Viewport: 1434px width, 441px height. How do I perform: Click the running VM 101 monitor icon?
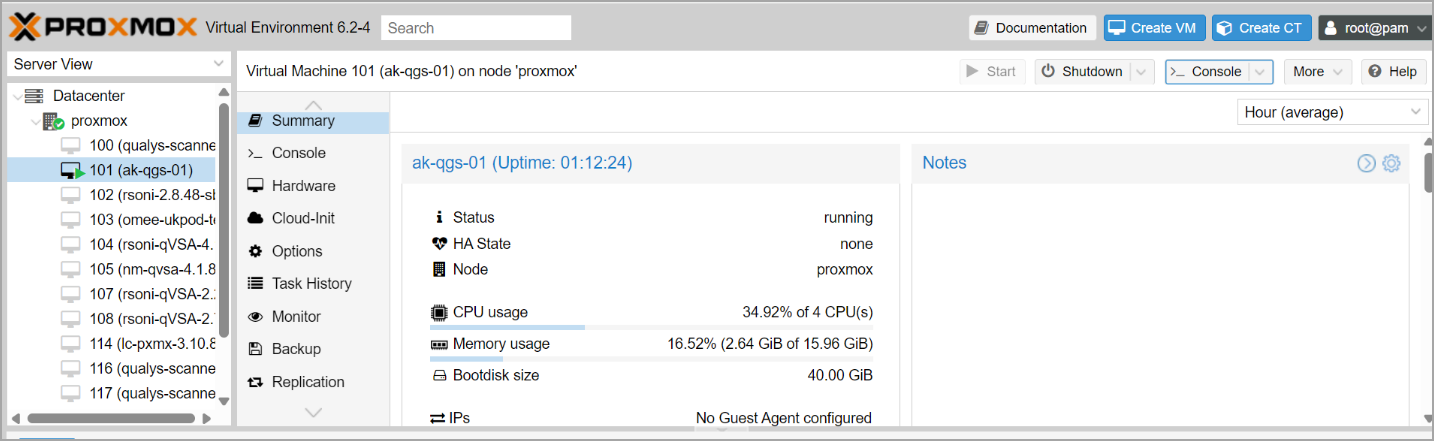click(72, 170)
